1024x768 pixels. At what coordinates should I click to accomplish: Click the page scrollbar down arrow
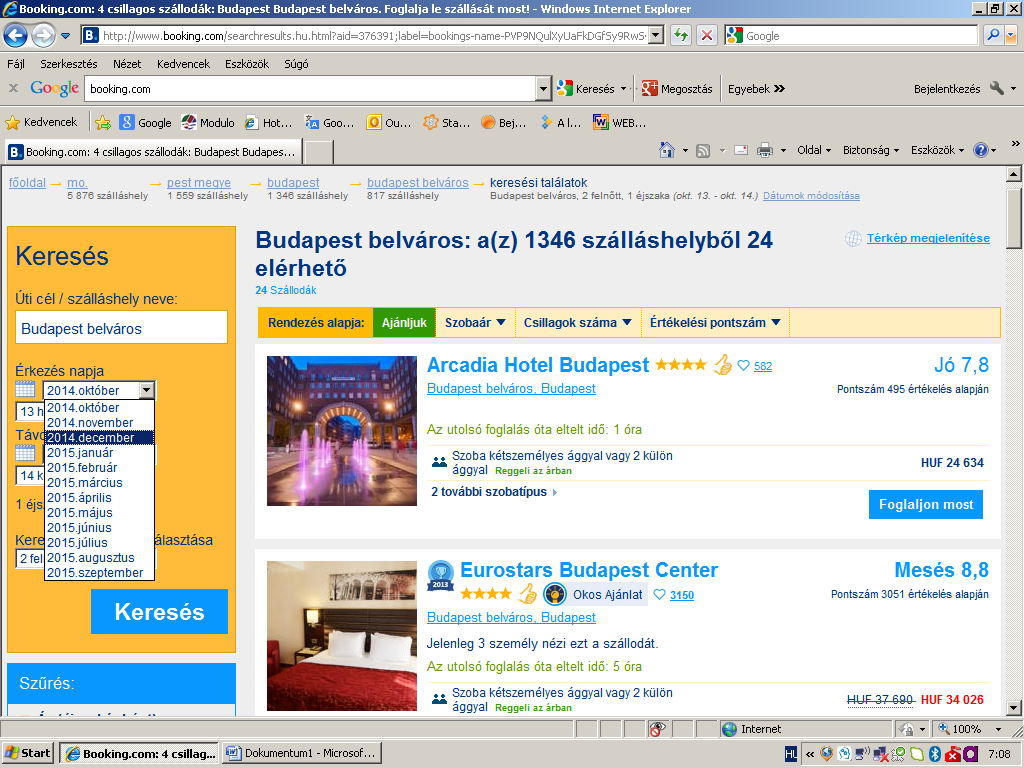pyautogui.click(x=1013, y=707)
